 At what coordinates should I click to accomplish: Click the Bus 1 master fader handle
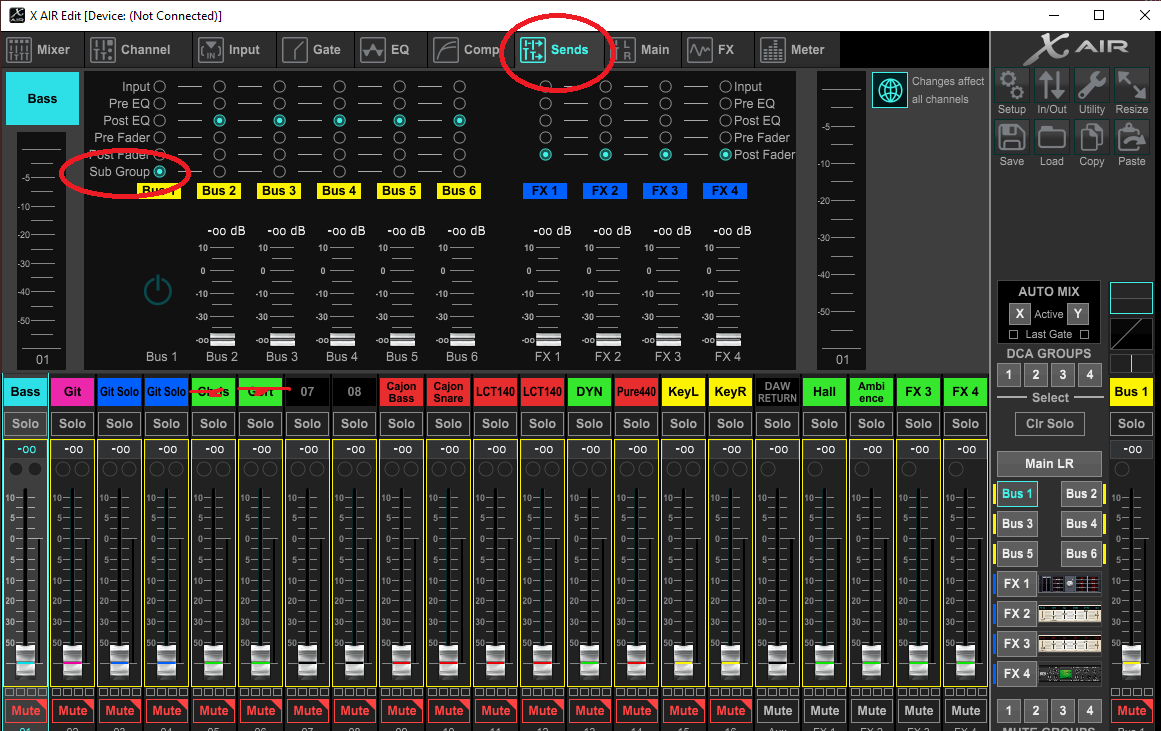click(1131, 659)
